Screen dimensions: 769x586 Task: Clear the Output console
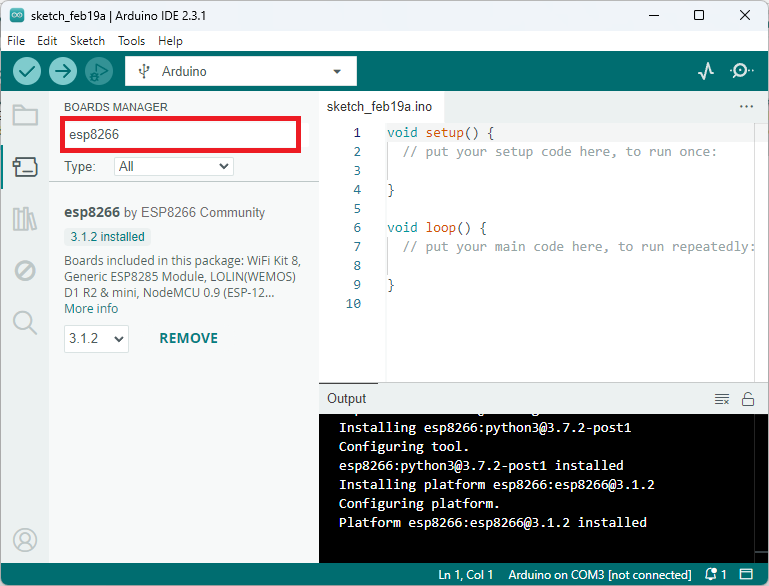(x=721, y=399)
